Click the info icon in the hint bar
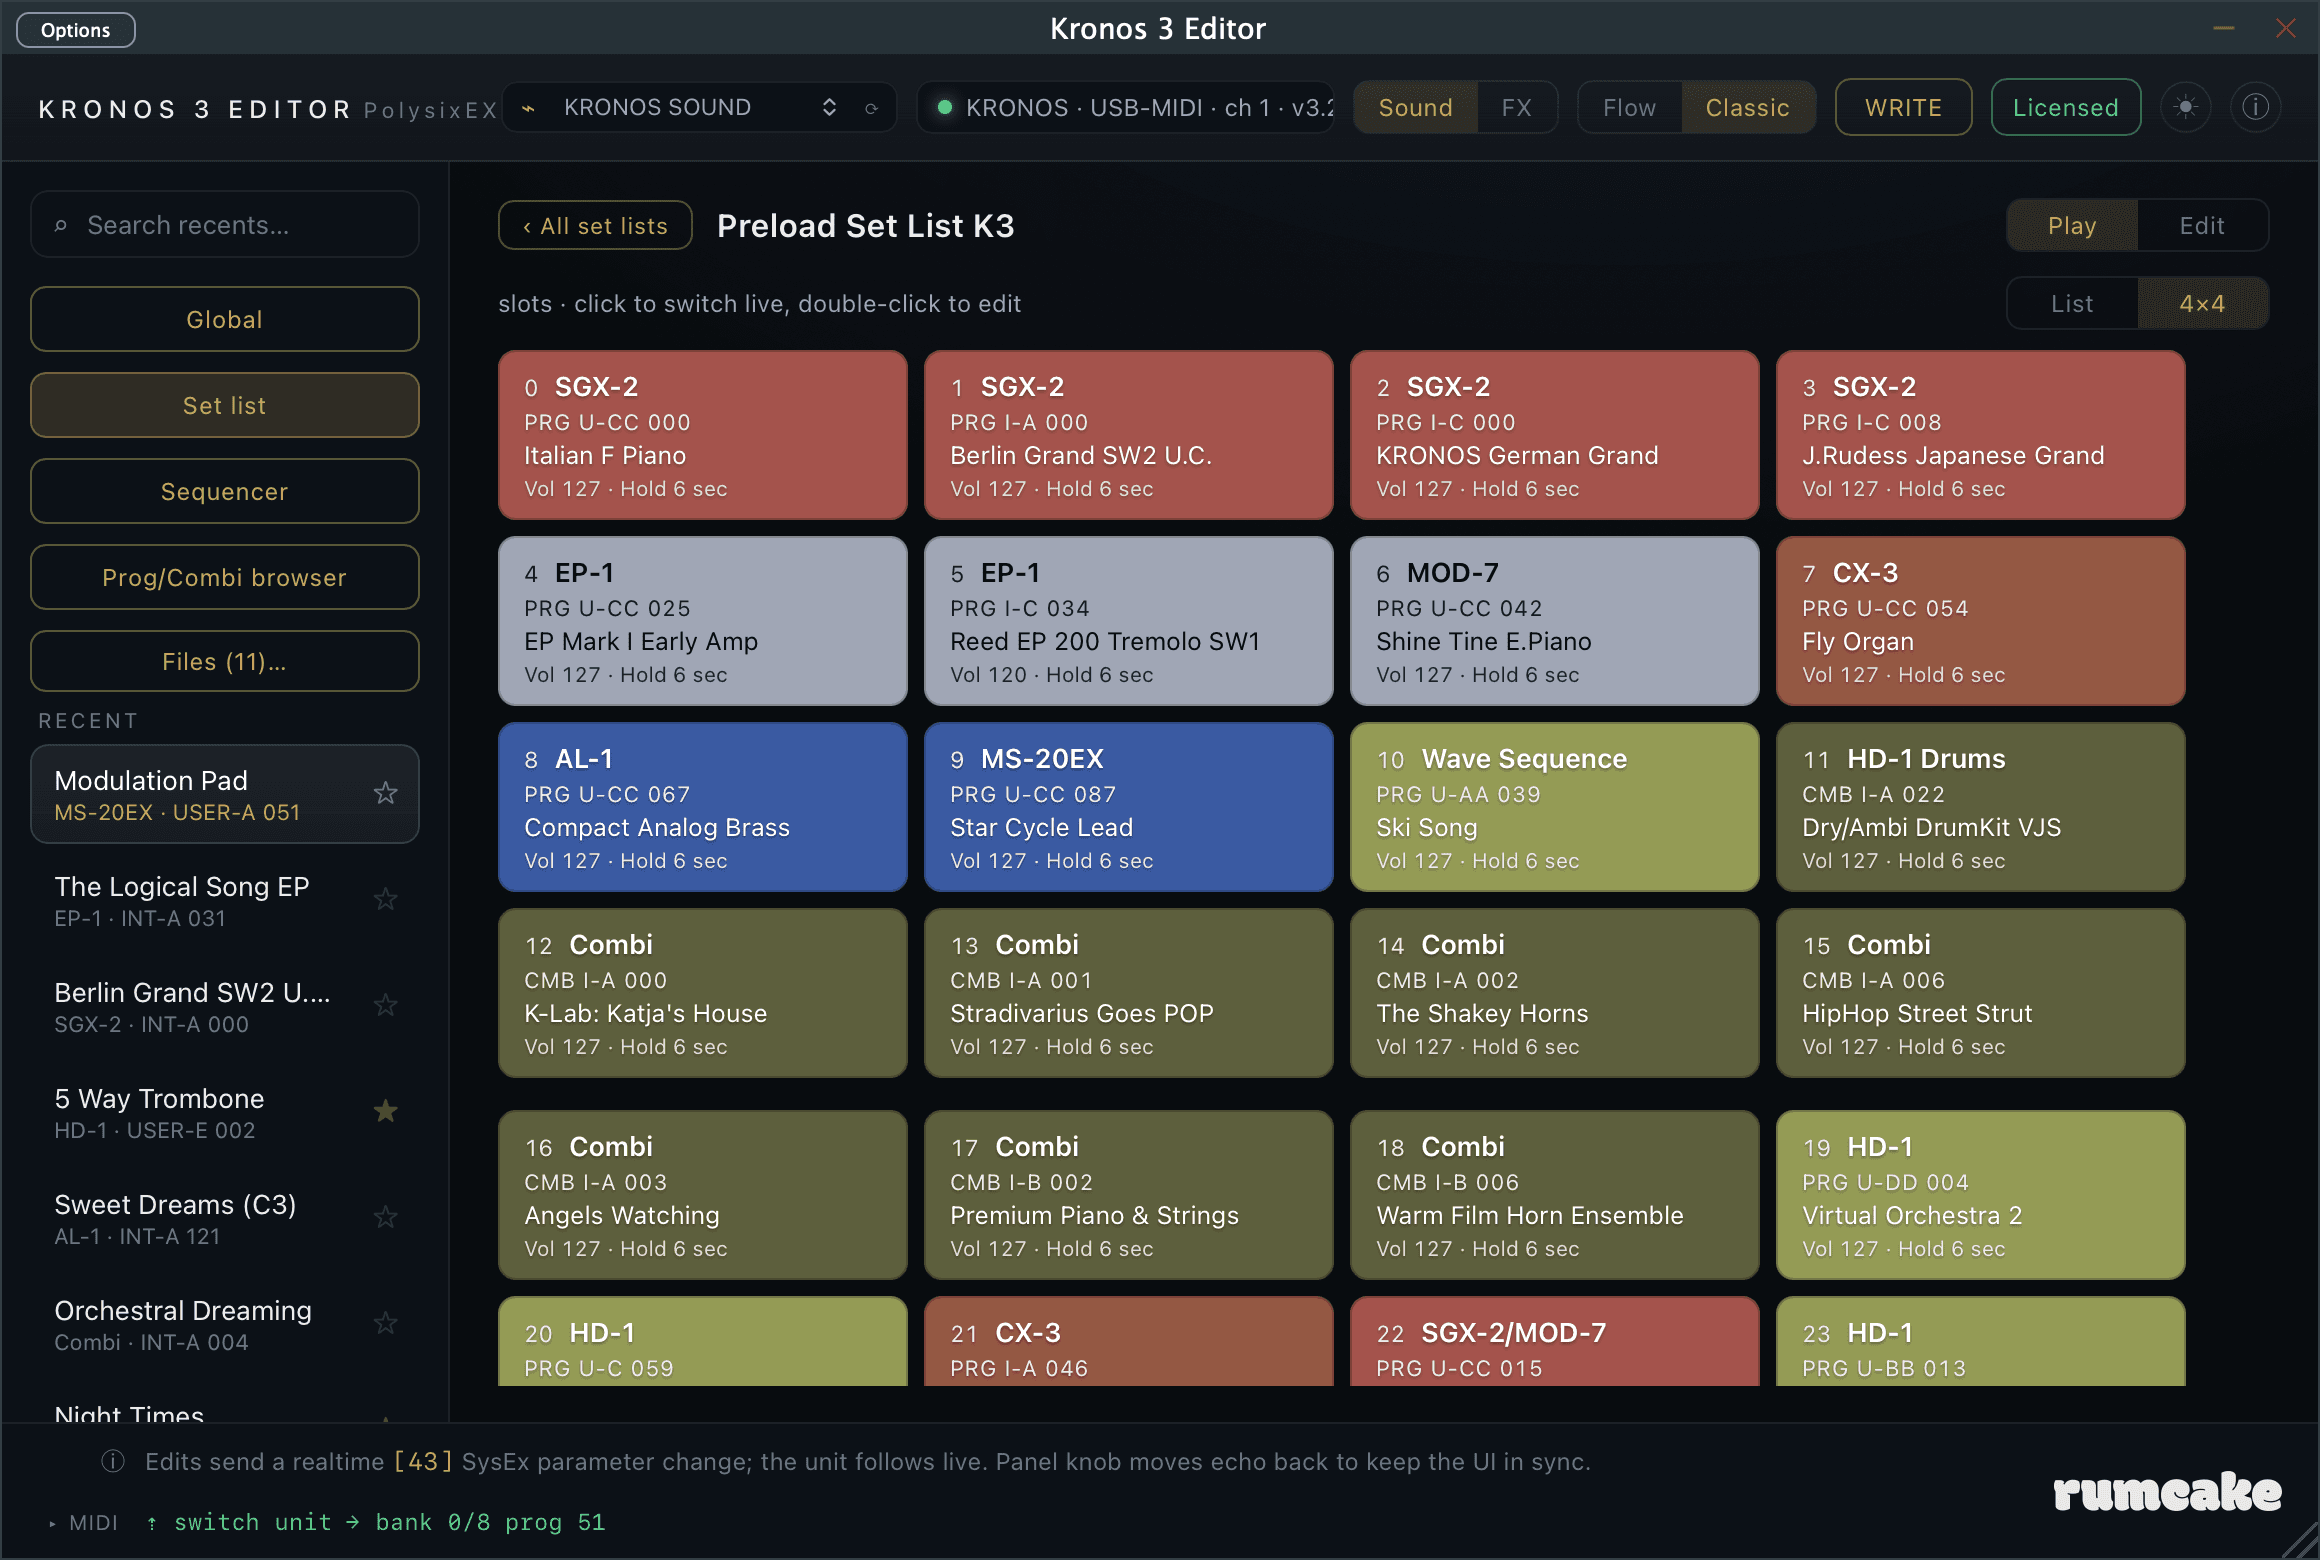The height and width of the screenshot is (1560, 2320). [113, 1462]
